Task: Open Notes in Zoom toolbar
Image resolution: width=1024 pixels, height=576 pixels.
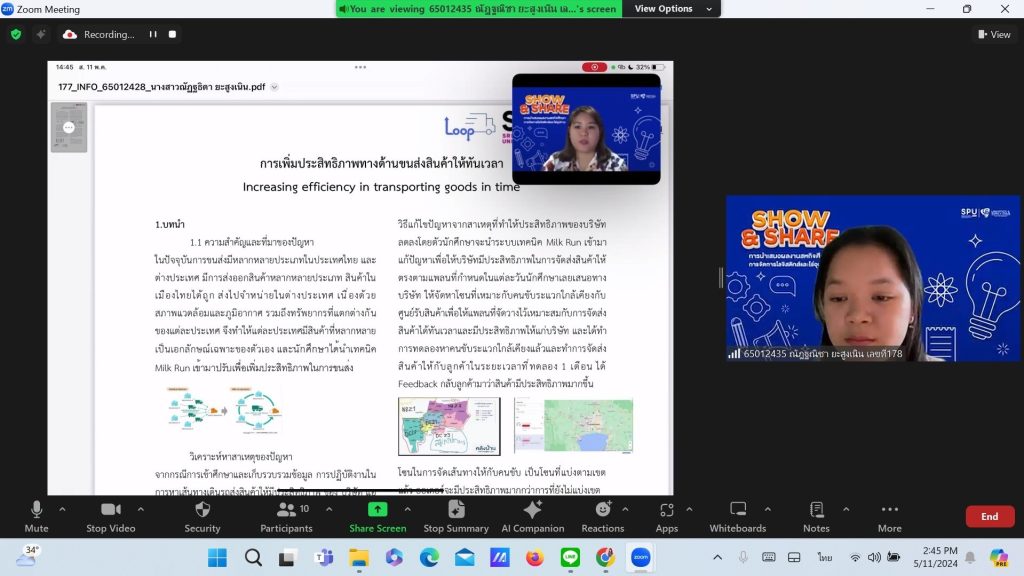Action: 816,516
